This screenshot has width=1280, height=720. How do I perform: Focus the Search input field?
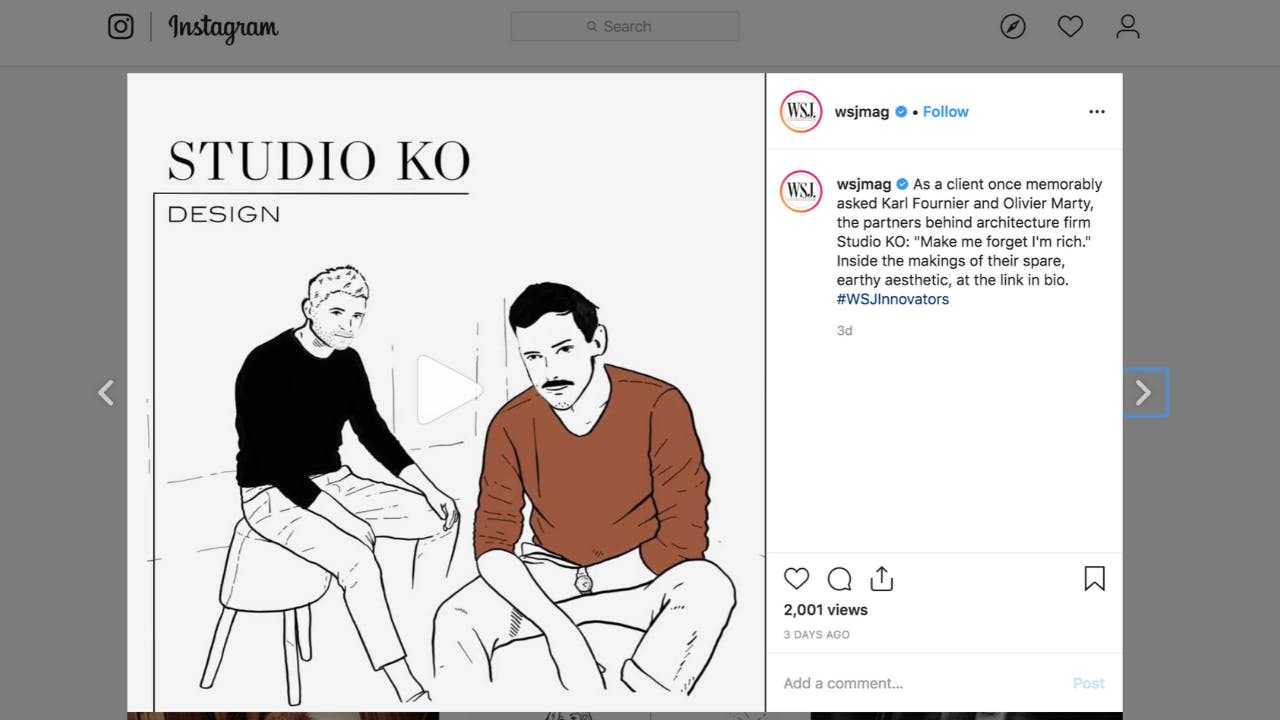point(625,27)
